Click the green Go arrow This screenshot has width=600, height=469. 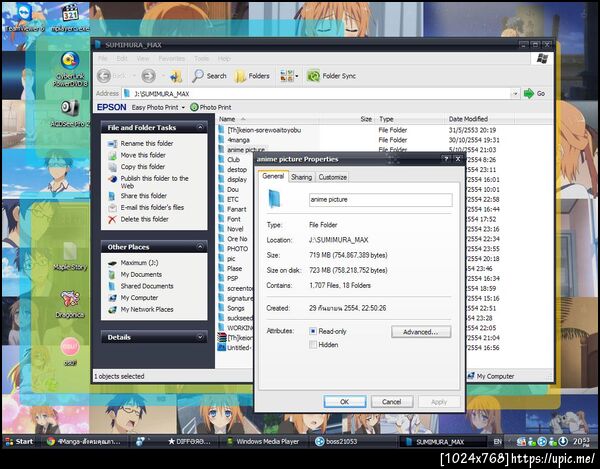[528, 93]
